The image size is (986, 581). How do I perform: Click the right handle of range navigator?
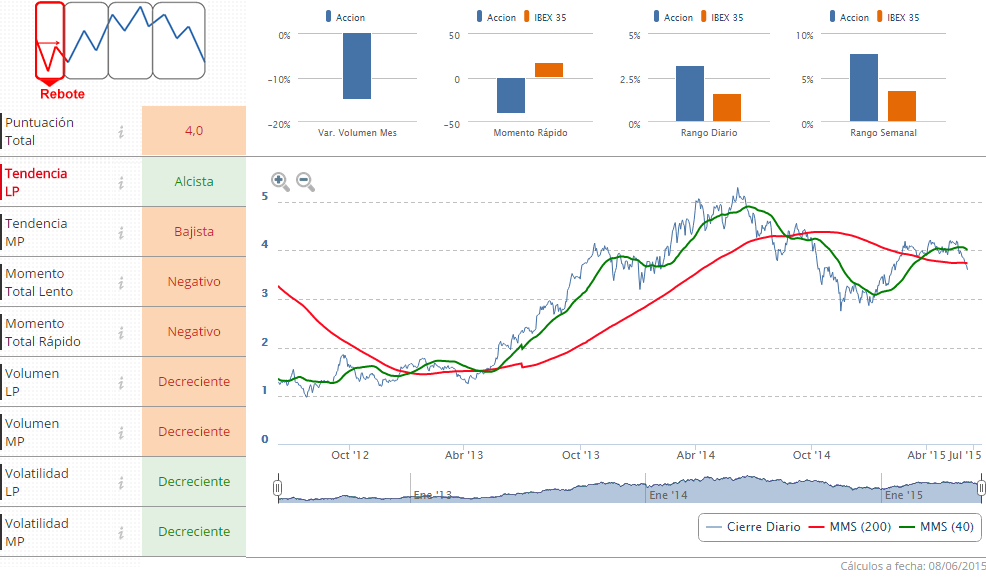pos(981,488)
